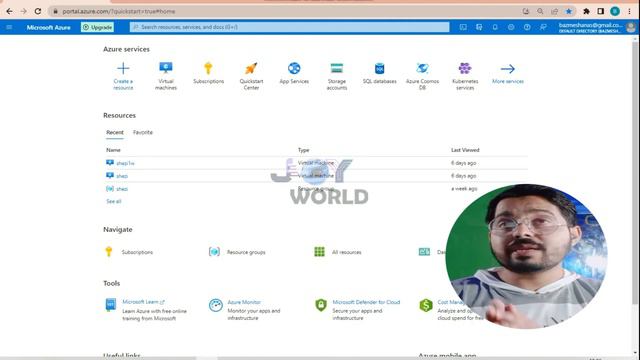Click the Type column header

point(303,150)
